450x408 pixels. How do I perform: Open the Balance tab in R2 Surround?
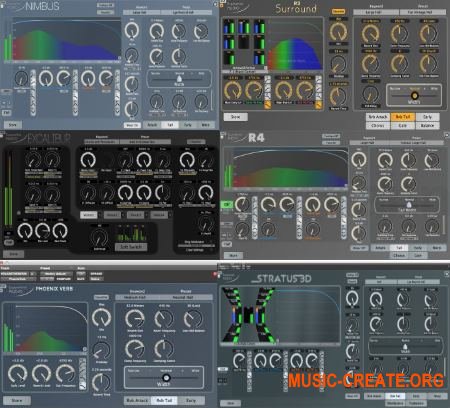pos(427,126)
